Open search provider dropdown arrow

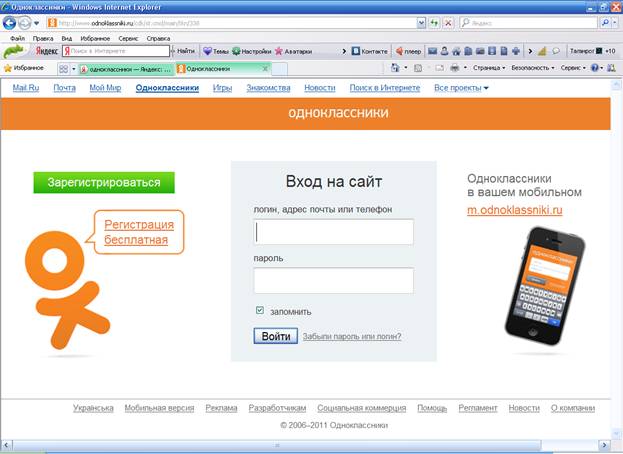click(x=615, y=23)
